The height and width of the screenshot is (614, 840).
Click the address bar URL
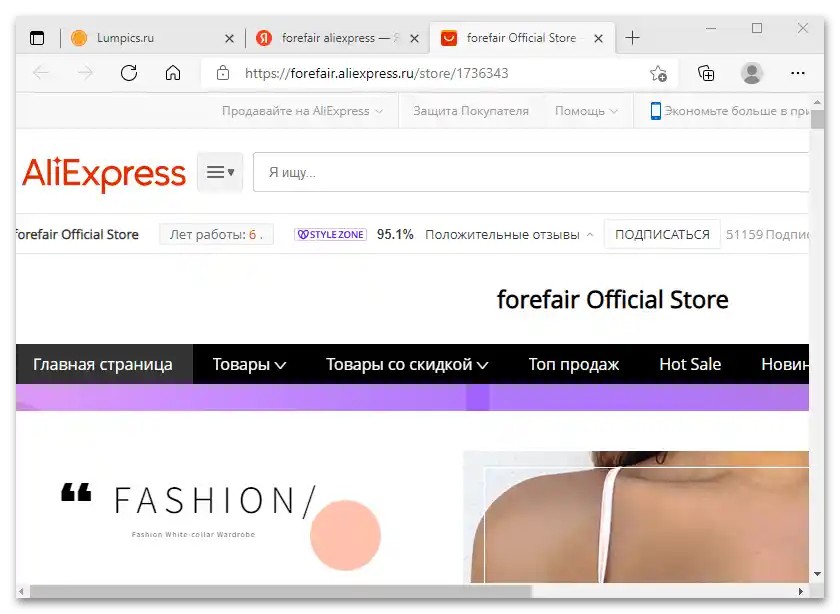point(377,73)
